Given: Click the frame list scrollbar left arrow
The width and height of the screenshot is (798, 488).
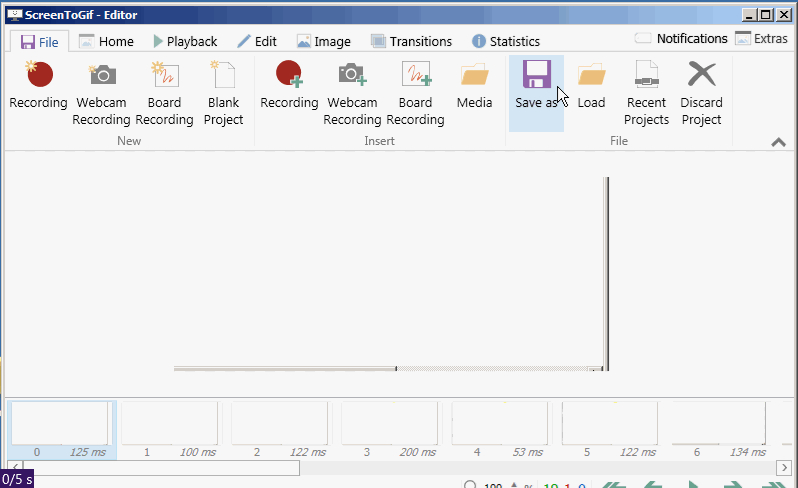Looking at the screenshot, I should click(x=15, y=467).
